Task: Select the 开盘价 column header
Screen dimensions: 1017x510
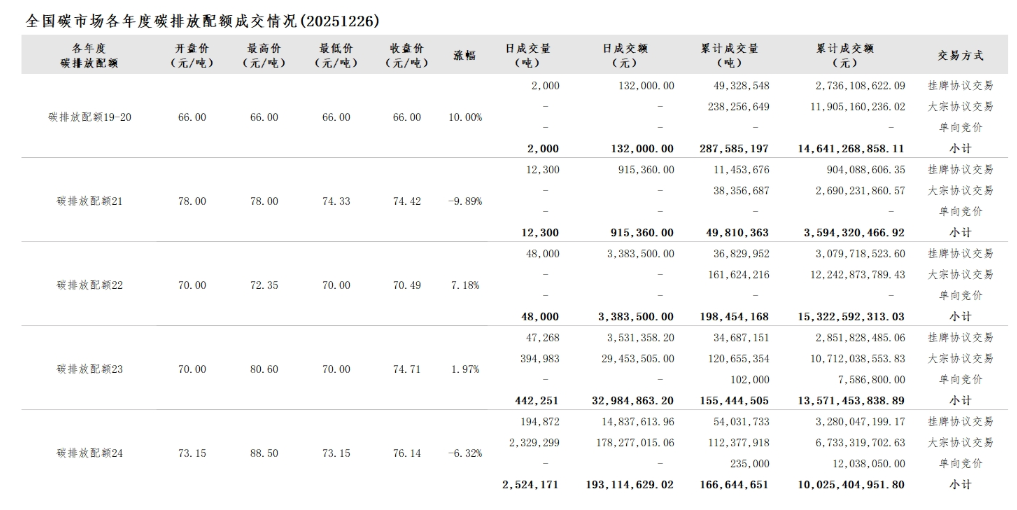Action: click(192, 55)
